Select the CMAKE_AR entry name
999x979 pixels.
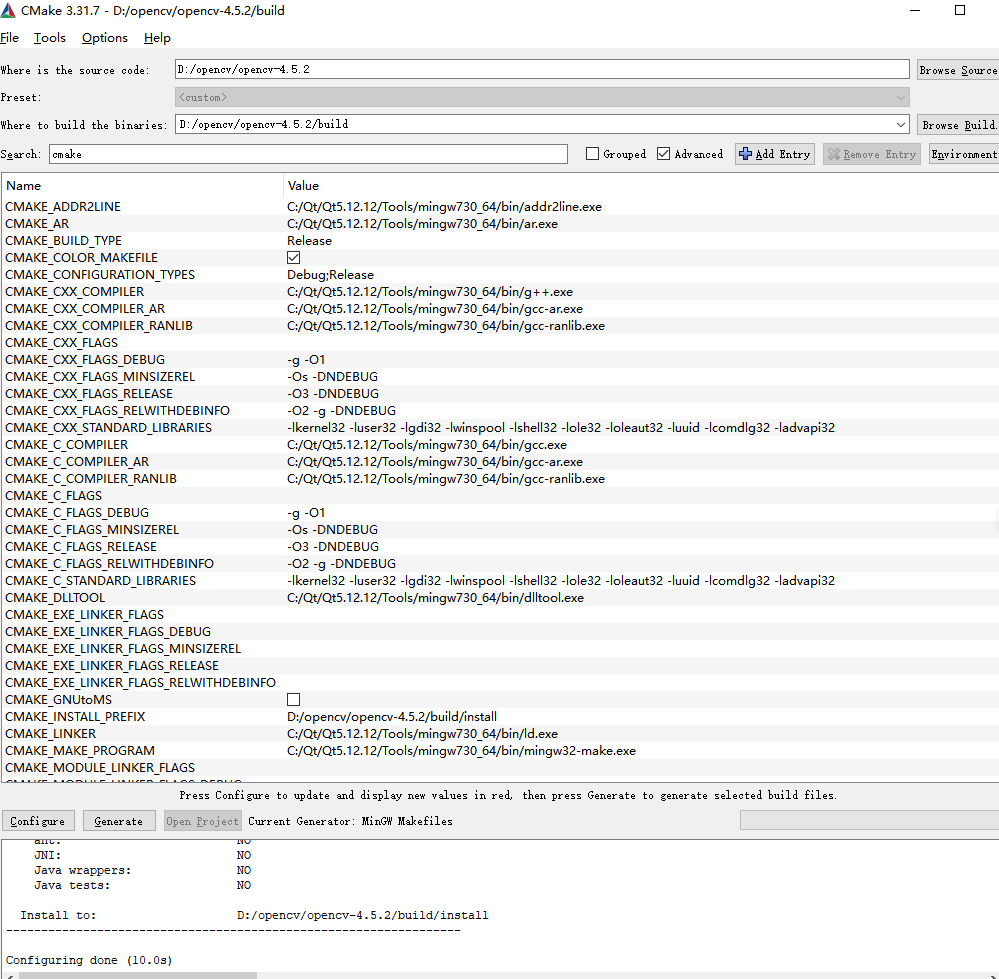[x=37, y=224]
